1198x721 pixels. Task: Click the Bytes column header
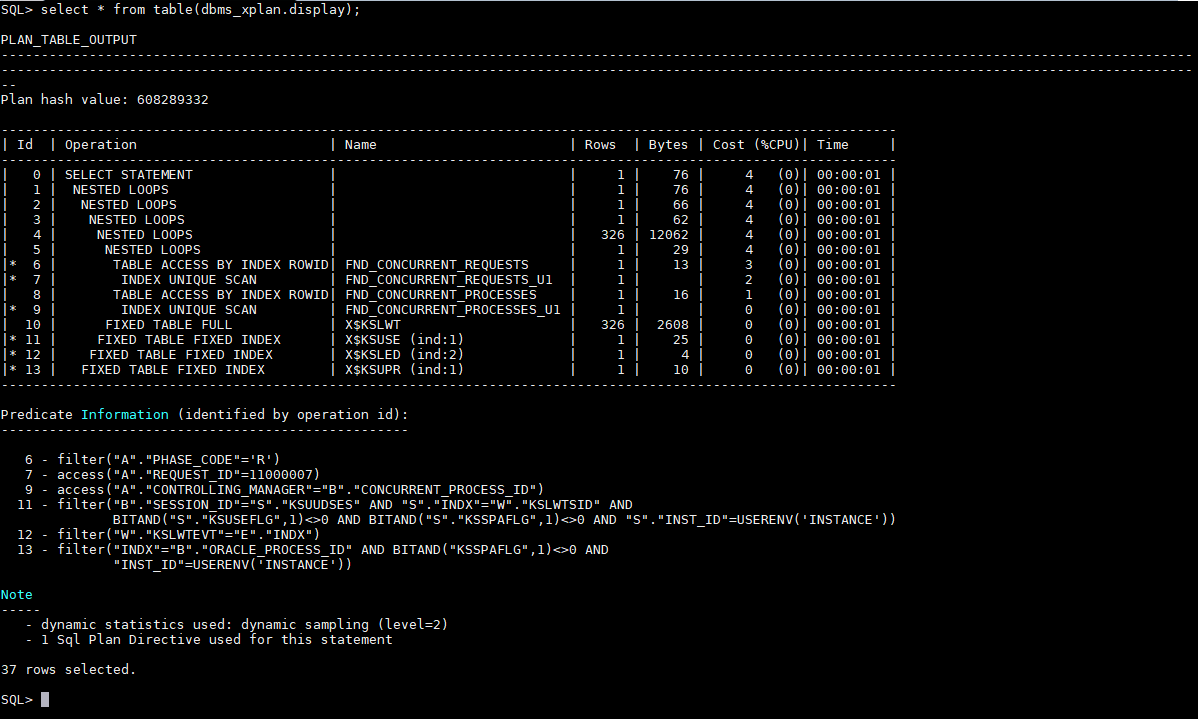click(668, 144)
